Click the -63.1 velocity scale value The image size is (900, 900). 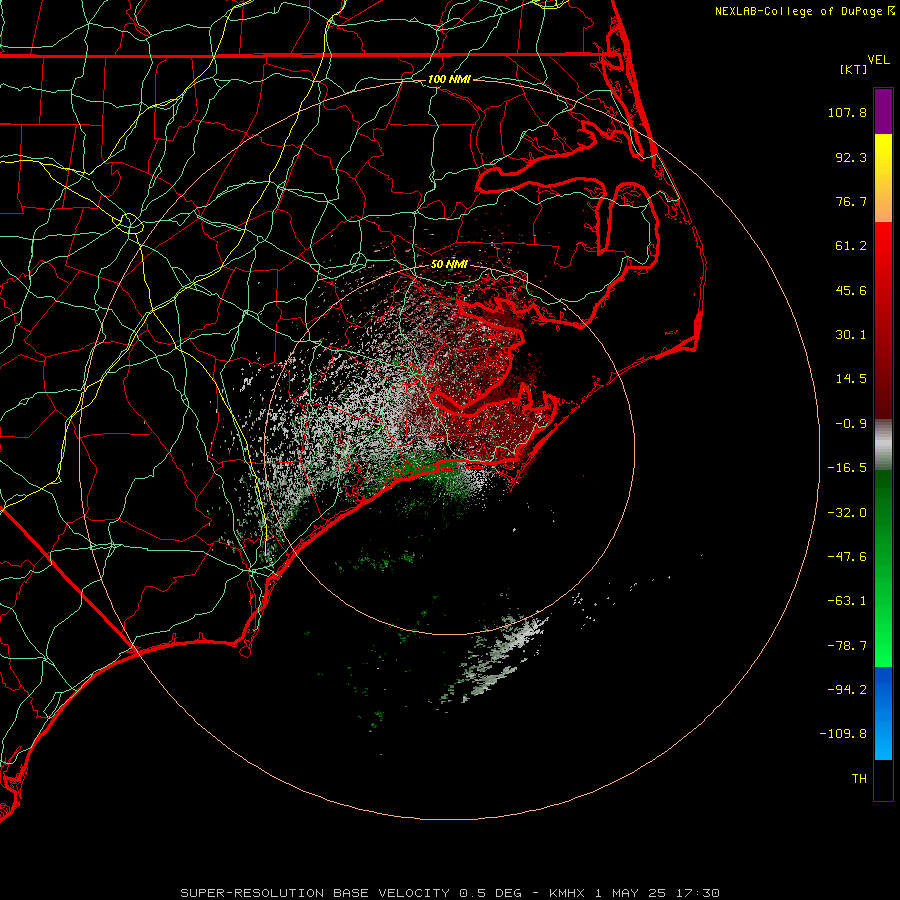847,601
